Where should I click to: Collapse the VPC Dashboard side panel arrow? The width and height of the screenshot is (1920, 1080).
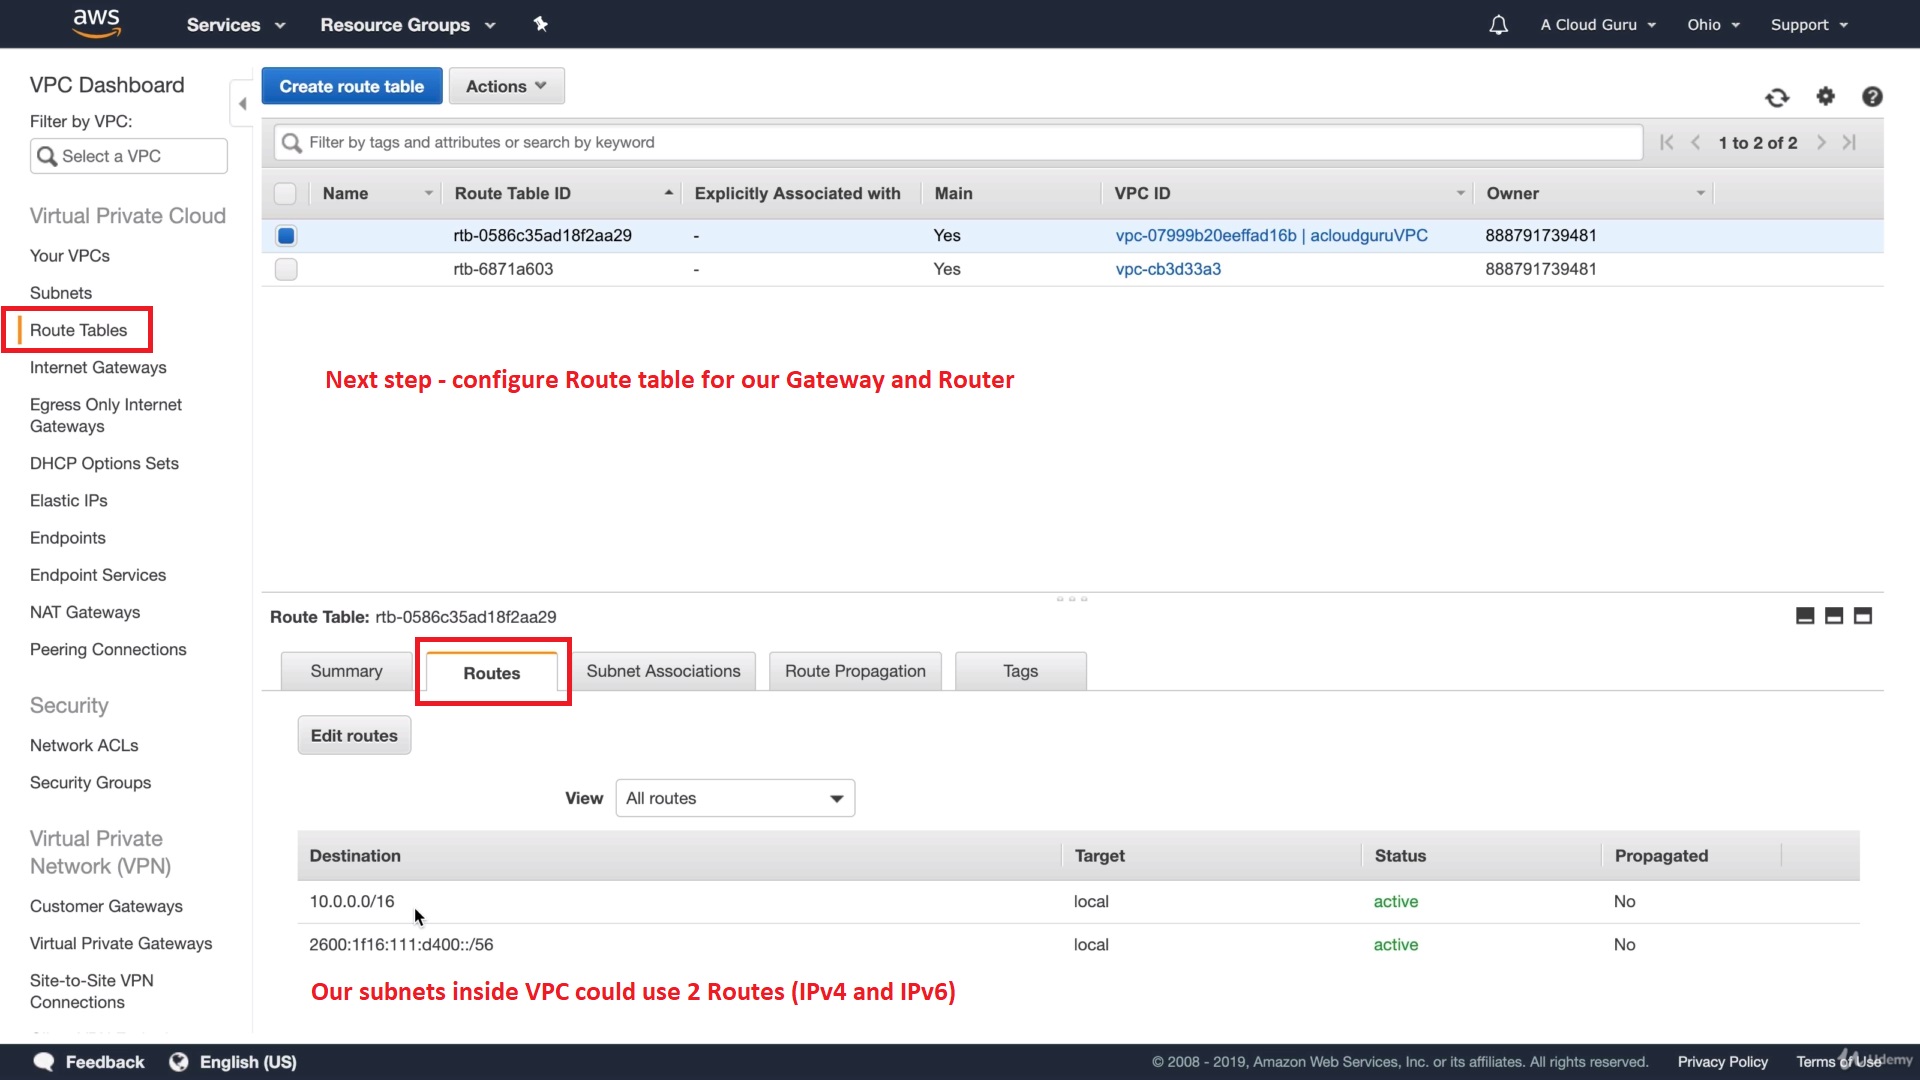242,104
